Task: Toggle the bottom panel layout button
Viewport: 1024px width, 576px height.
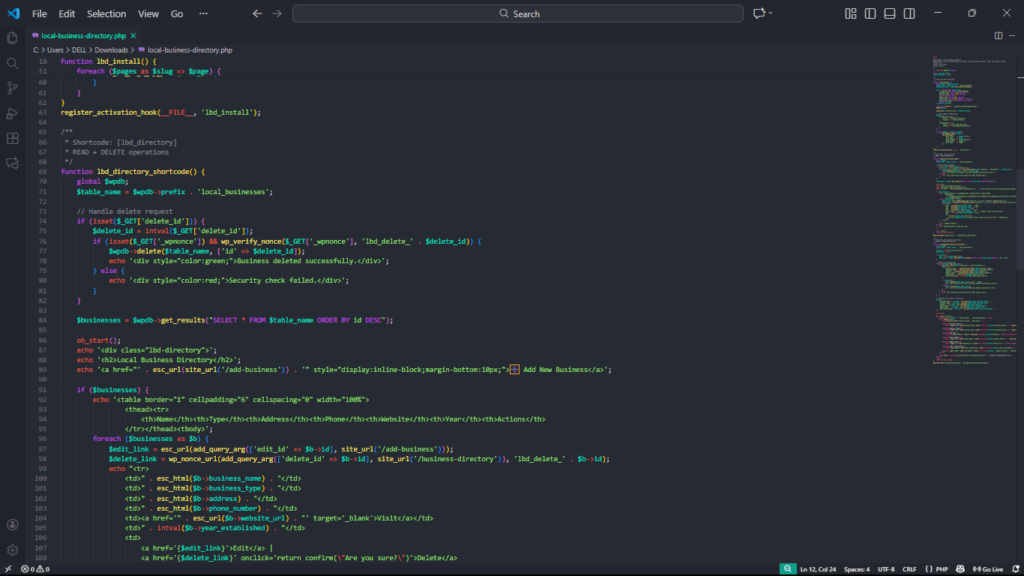Action: point(889,13)
